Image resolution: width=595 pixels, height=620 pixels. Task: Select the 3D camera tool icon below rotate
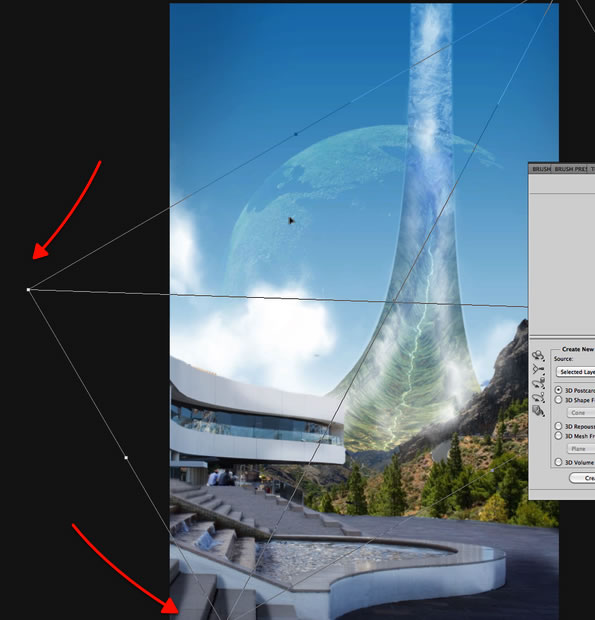pos(538,369)
